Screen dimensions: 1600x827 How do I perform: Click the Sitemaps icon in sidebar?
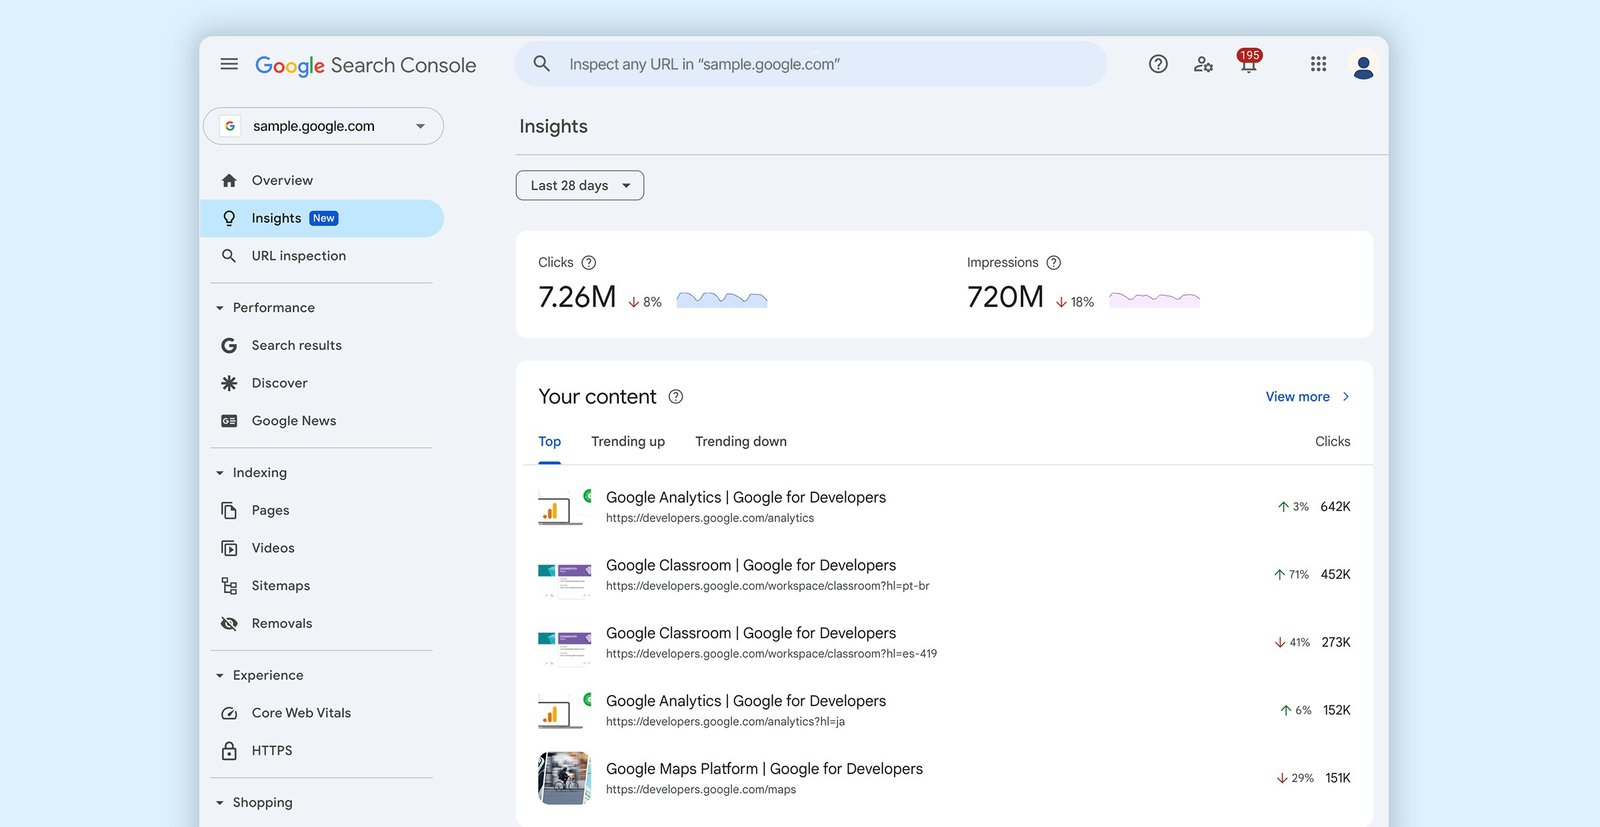tap(229, 586)
